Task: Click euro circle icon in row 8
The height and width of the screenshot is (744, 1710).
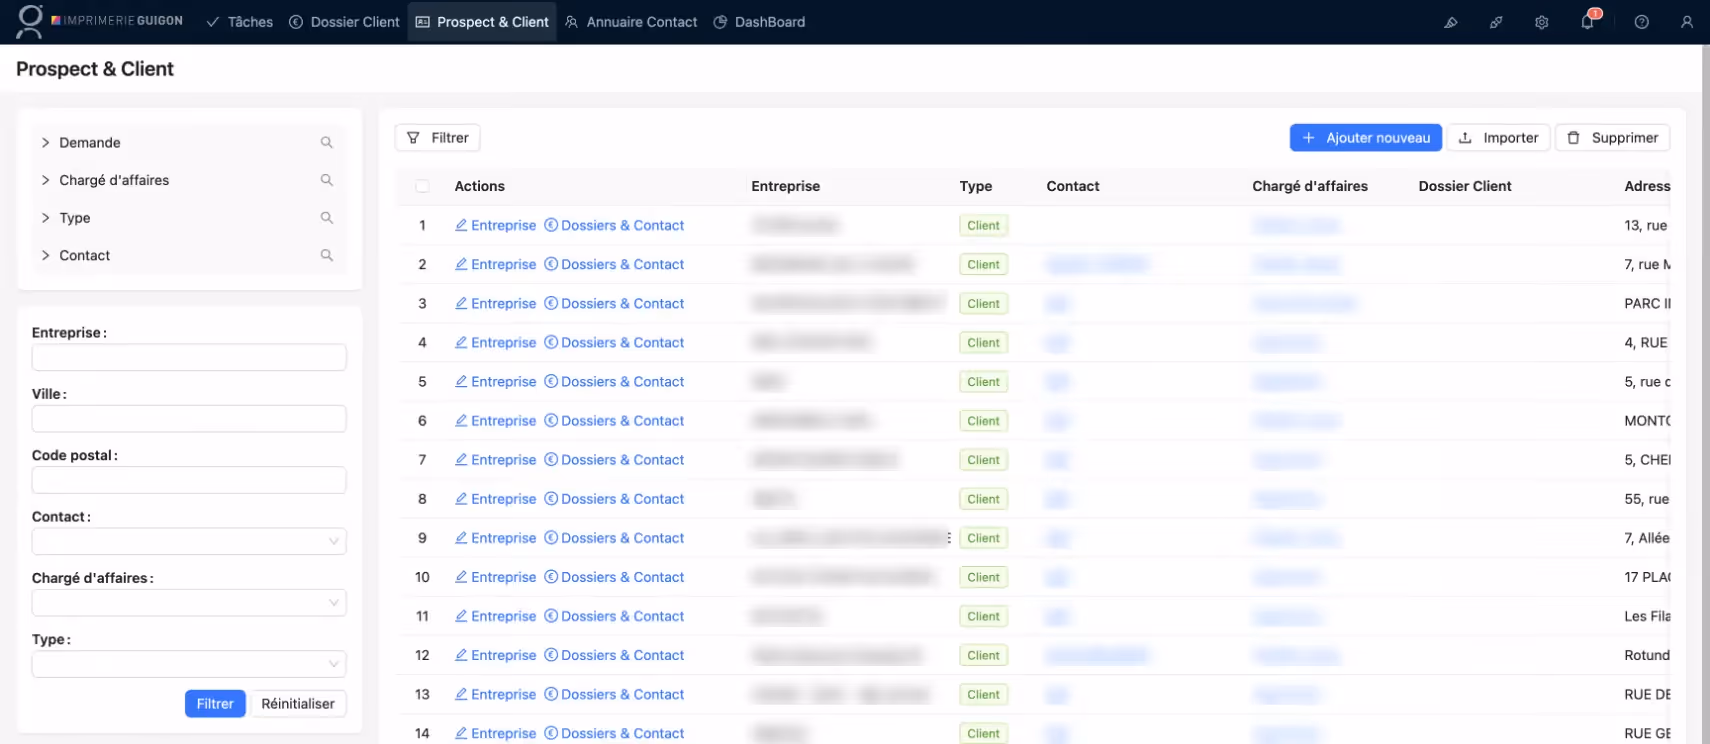Action: coord(551,498)
